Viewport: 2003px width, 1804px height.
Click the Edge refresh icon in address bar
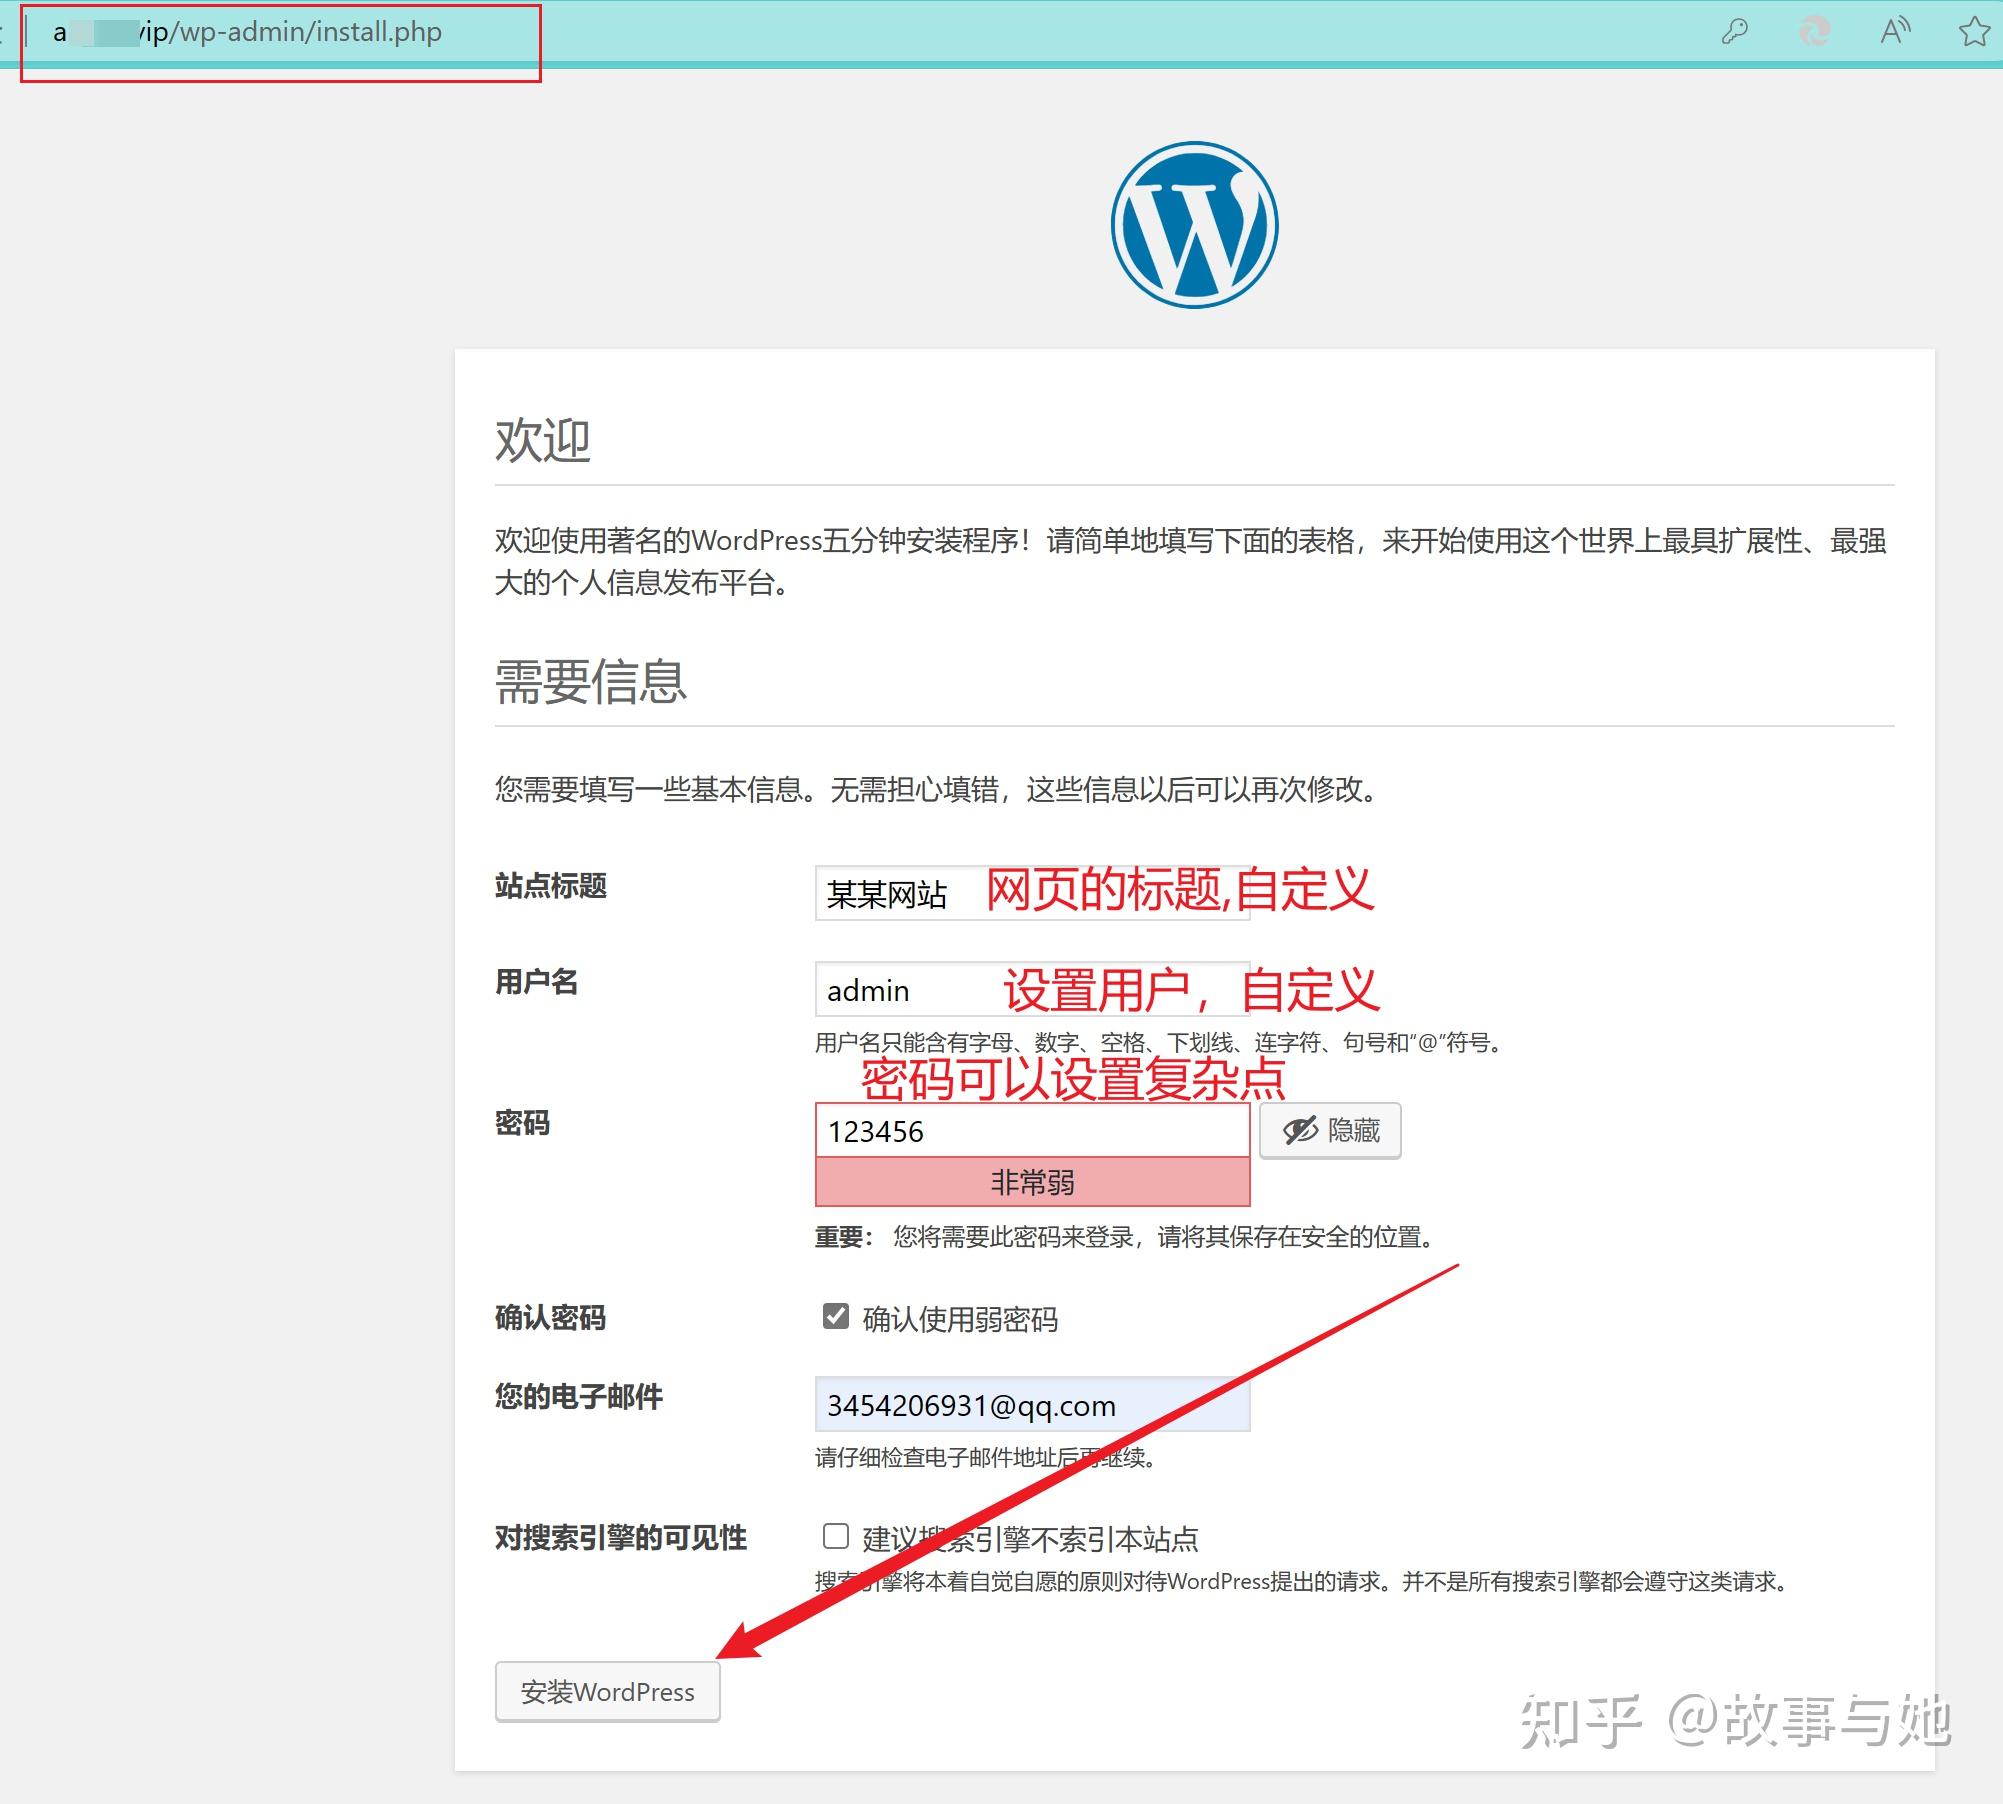[1815, 32]
